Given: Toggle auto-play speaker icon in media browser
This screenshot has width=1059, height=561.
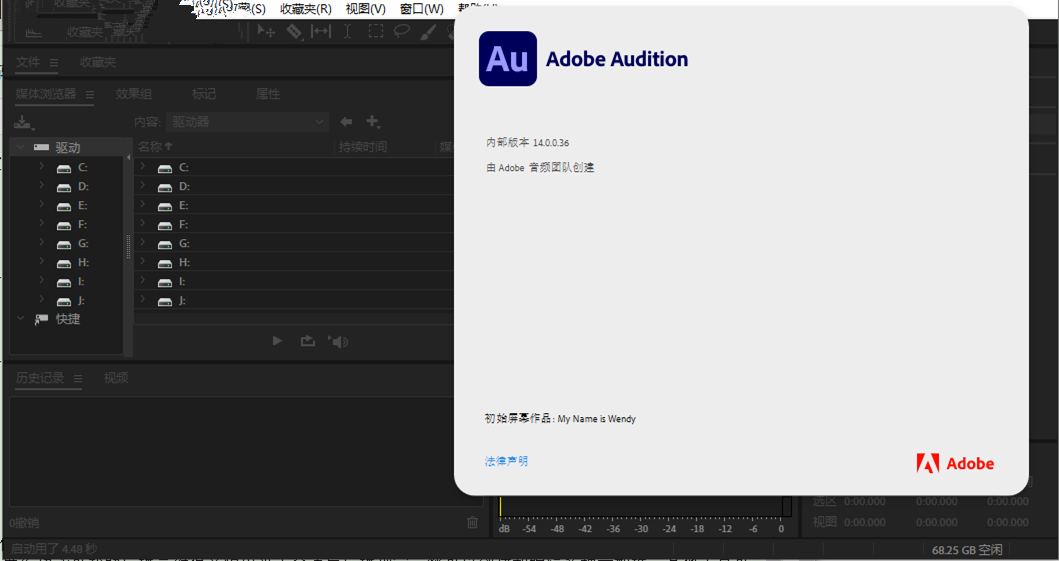Looking at the screenshot, I should tap(339, 342).
